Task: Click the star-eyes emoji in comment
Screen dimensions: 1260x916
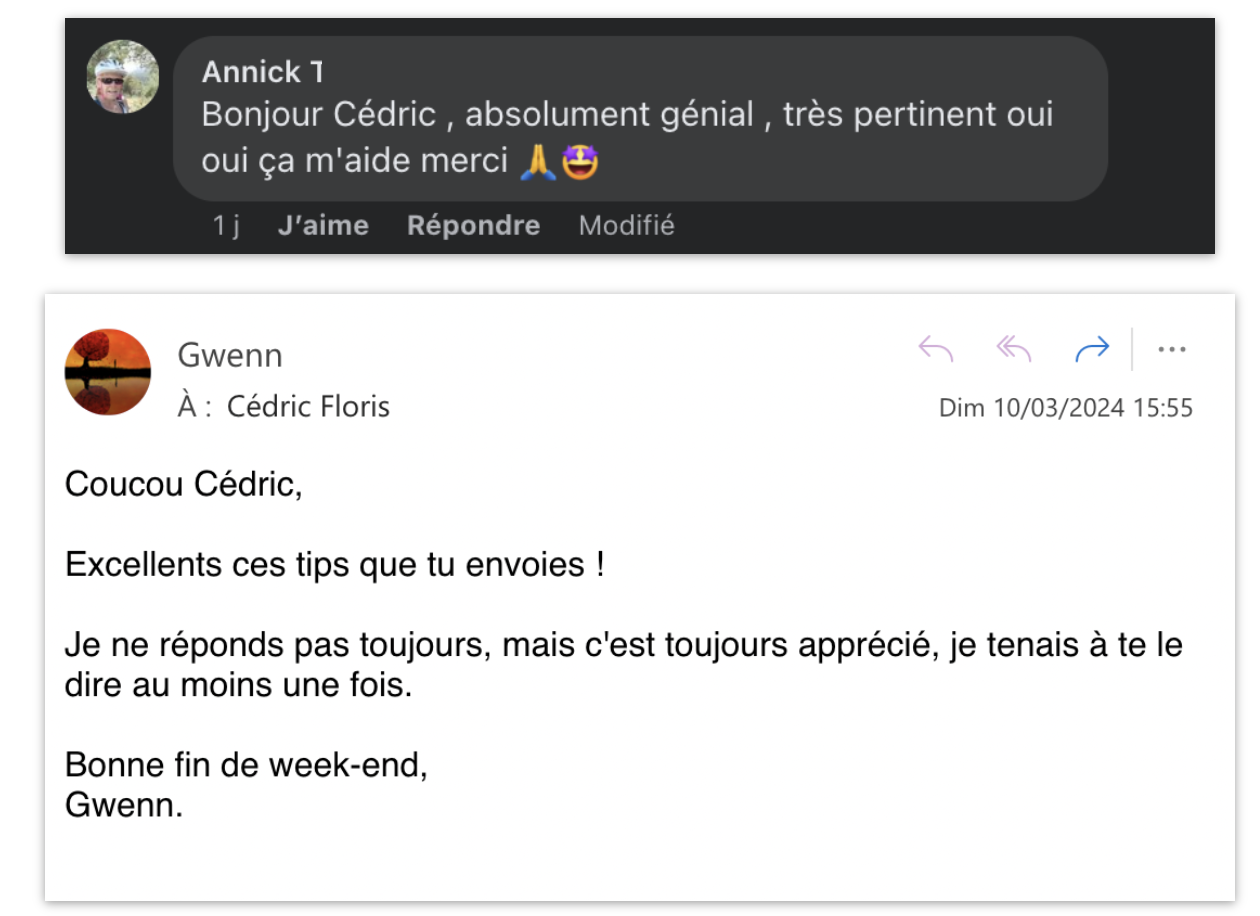Action: point(580,162)
